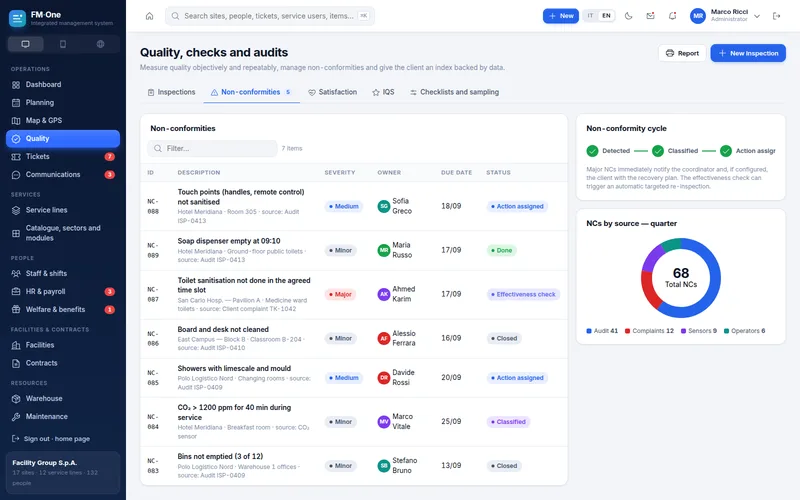
Task: Click Sofia Greco SG avatar
Action: [x=384, y=206]
